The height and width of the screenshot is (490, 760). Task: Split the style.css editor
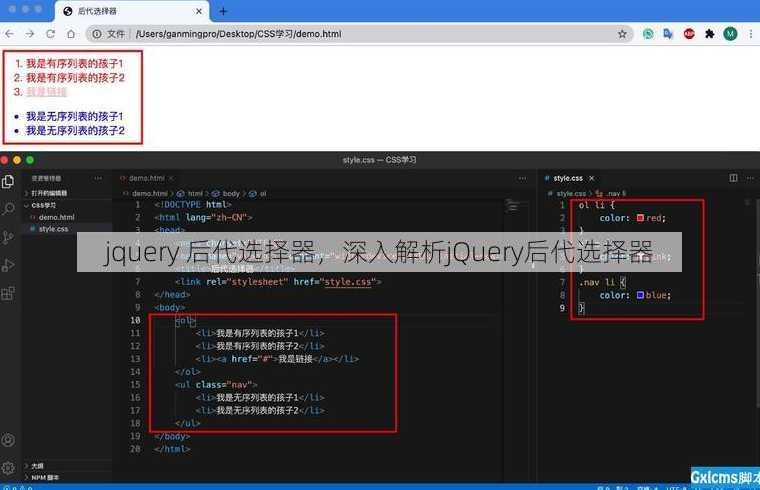733,178
